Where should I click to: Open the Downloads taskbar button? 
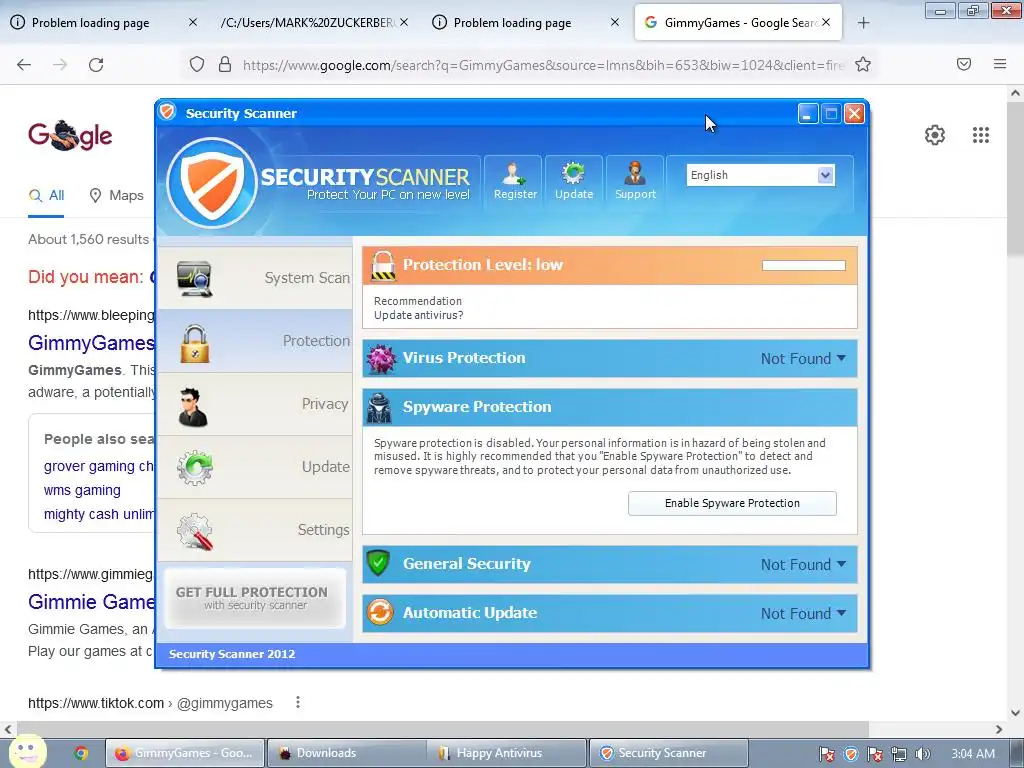point(347,753)
